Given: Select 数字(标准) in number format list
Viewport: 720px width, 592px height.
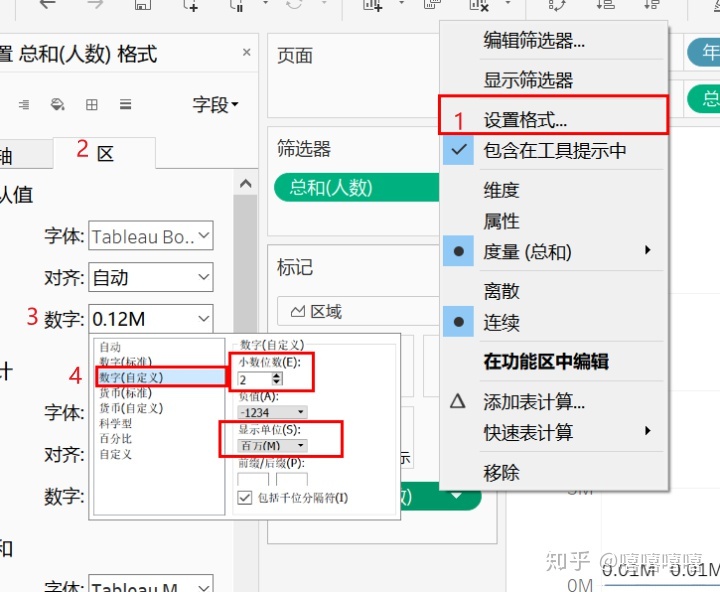Looking at the screenshot, I should pyautogui.click(x=125, y=362).
